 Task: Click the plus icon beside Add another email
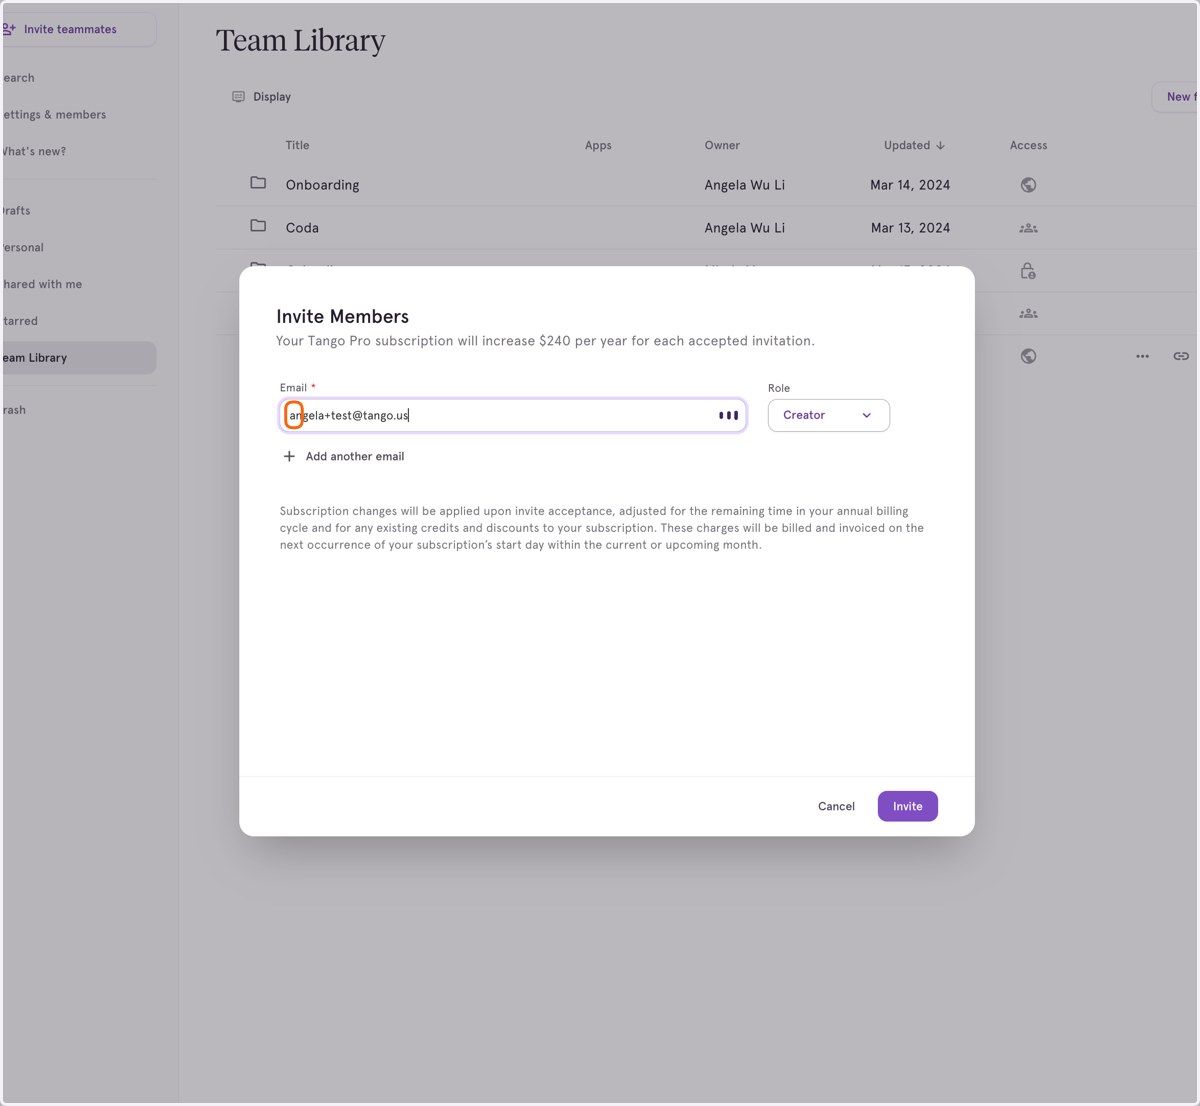pyautogui.click(x=289, y=456)
